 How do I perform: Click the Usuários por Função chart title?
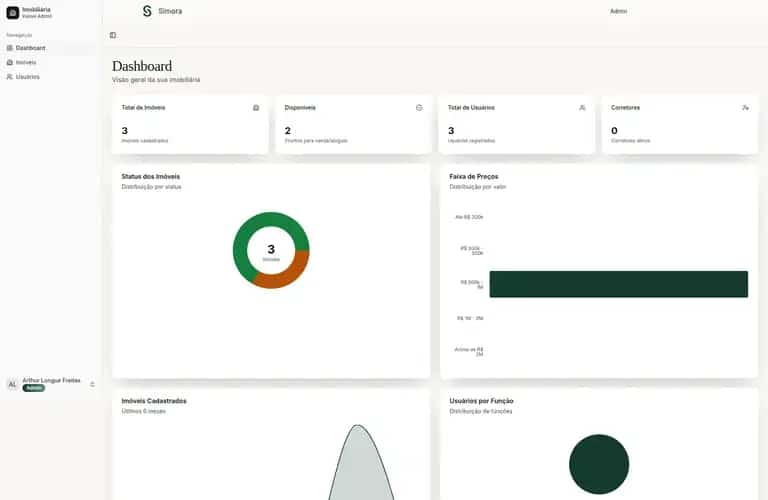pos(481,401)
